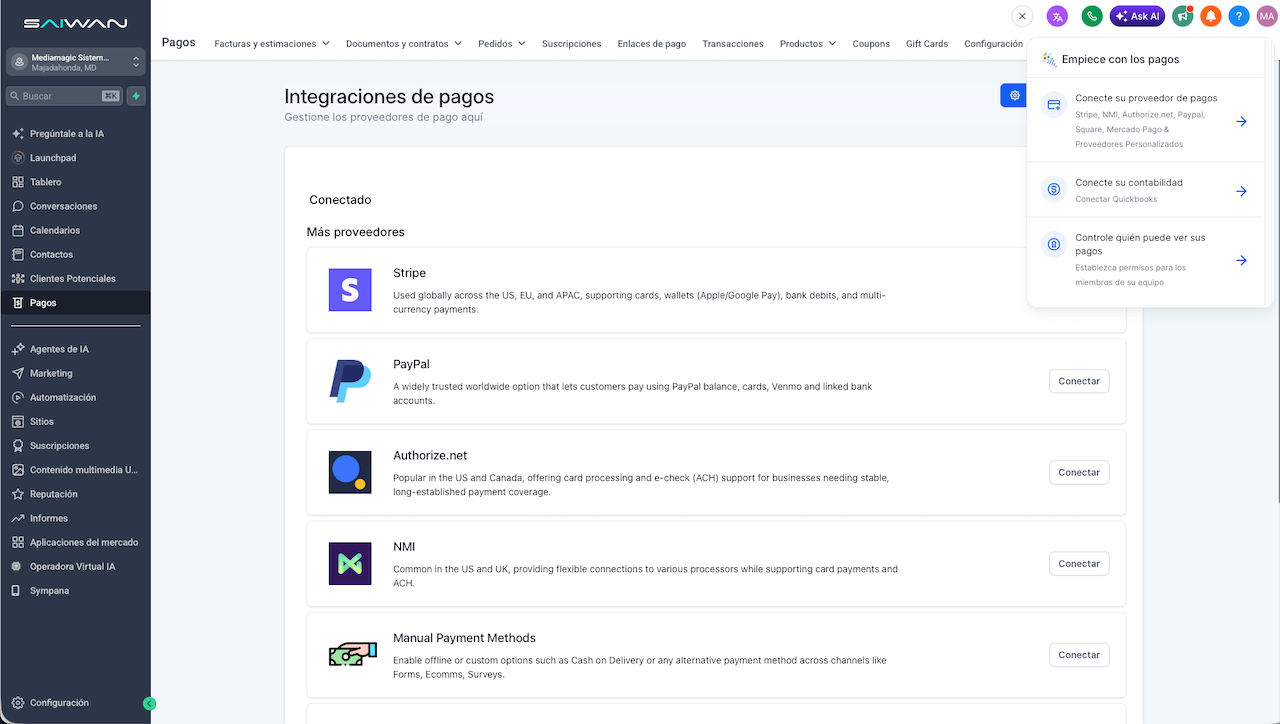Connect the Authorize.net provider

coord(1079,472)
